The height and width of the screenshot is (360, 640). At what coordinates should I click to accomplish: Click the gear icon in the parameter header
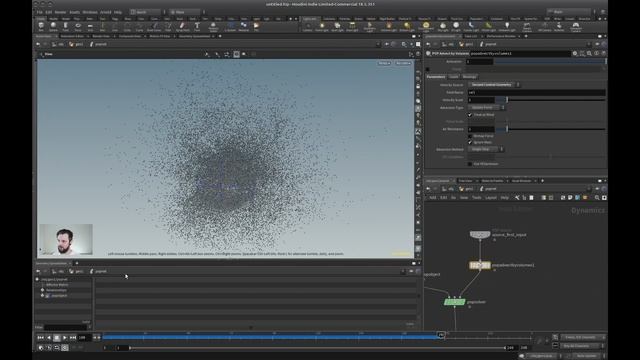coord(575,53)
